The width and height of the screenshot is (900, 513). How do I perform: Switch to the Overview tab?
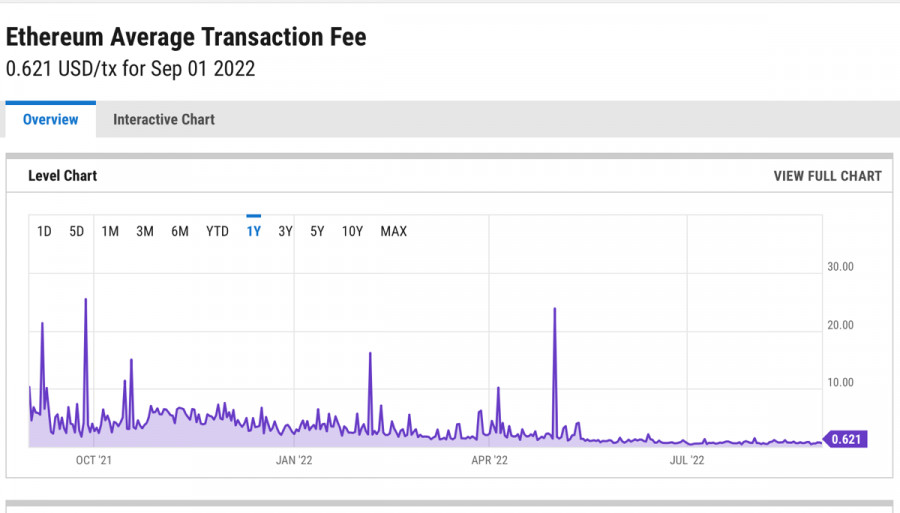(50, 120)
